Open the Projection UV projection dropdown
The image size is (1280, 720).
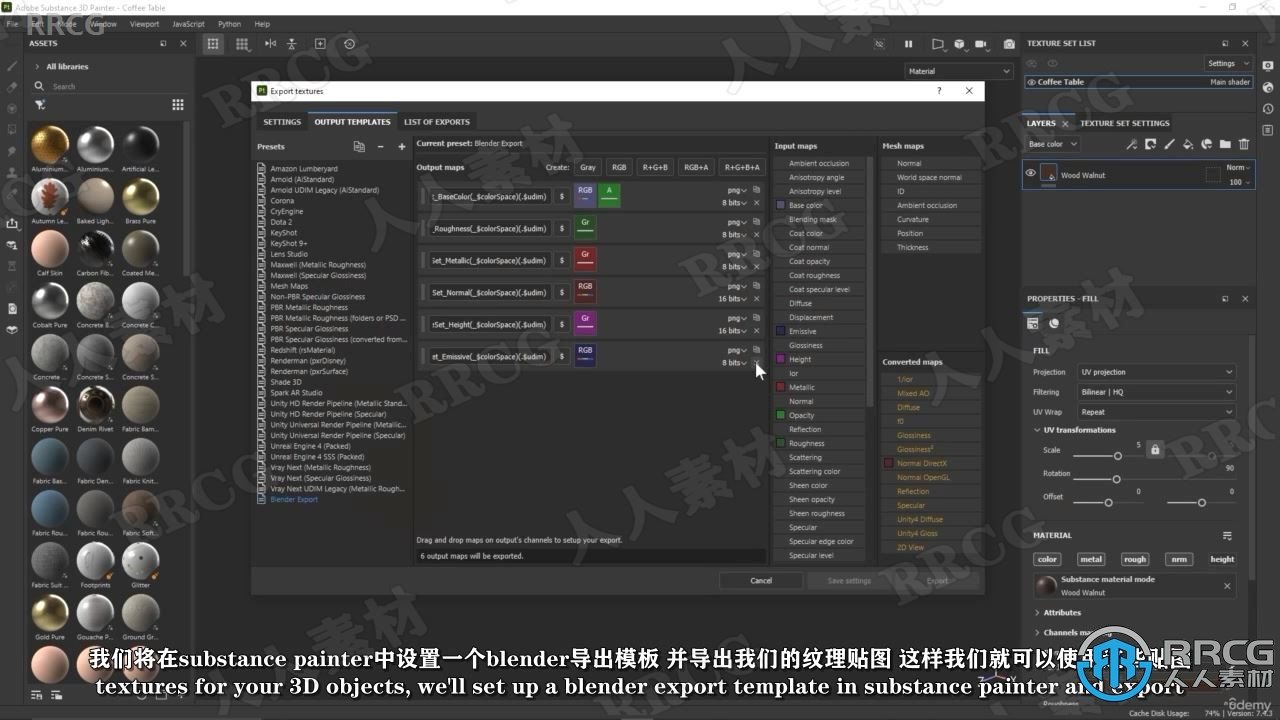click(x=1157, y=372)
